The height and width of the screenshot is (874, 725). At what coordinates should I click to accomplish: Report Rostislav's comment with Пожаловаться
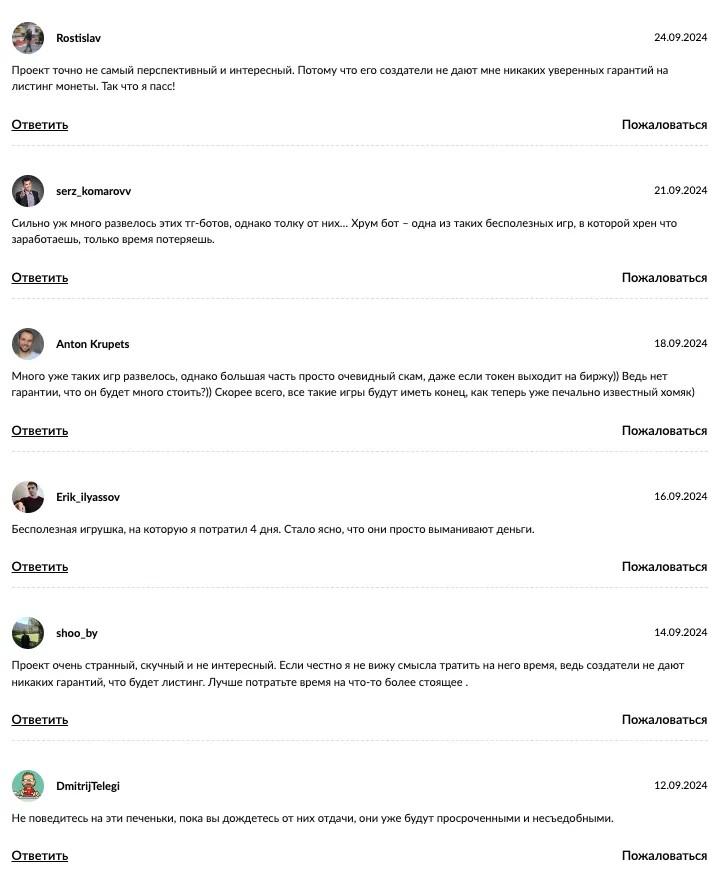[x=664, y=125]
